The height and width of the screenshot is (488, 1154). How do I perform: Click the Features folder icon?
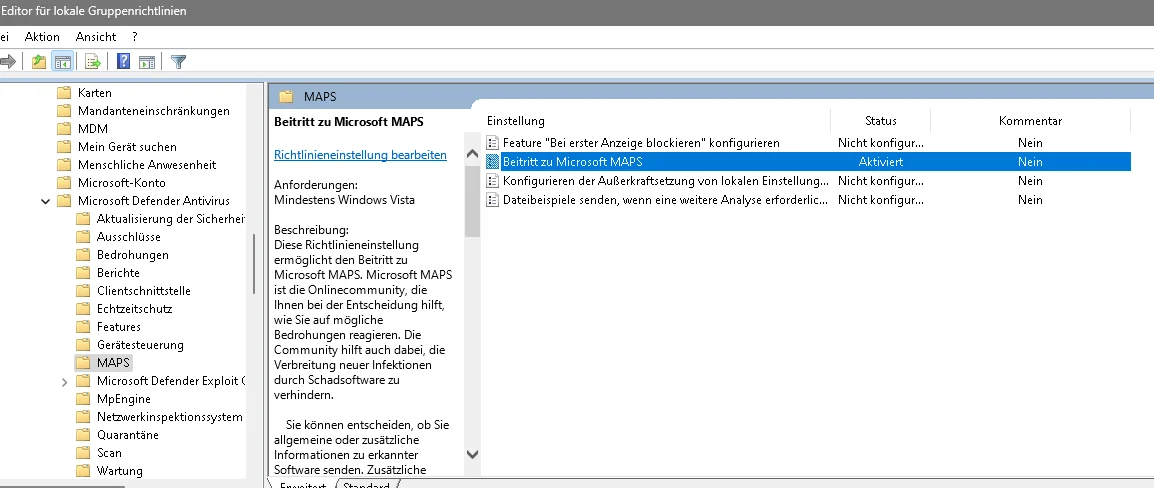pyautogui.click(x=83, y=327)
